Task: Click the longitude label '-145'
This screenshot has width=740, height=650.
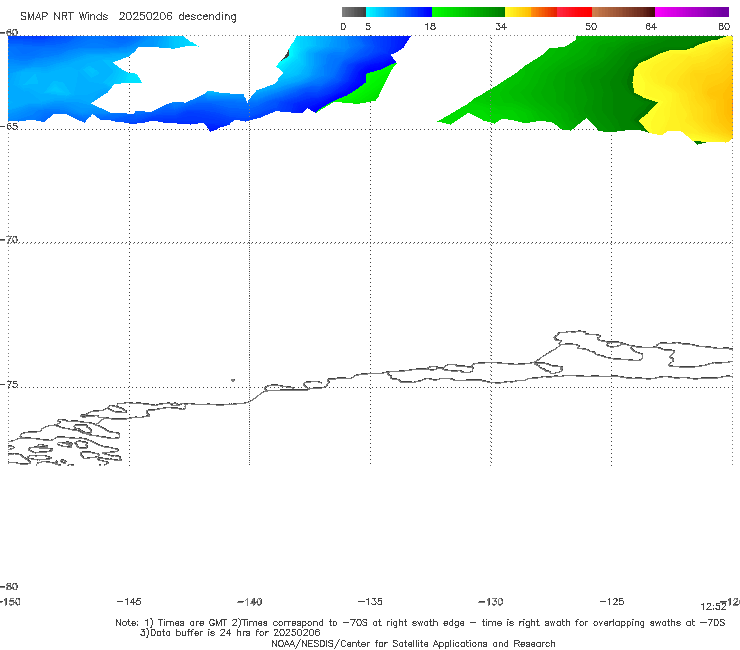Action: coord(129,601)
